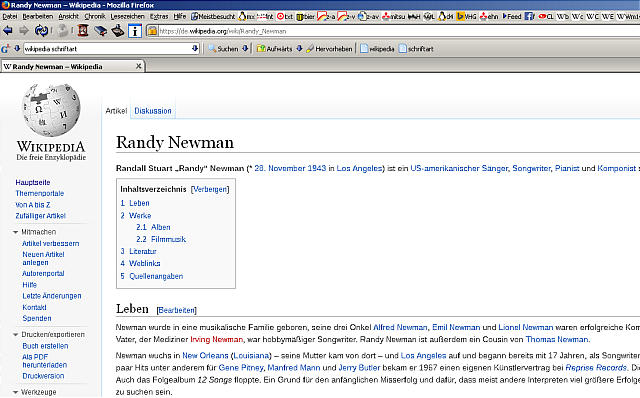Open the Facebook bookmark icon

coord(529,16)
